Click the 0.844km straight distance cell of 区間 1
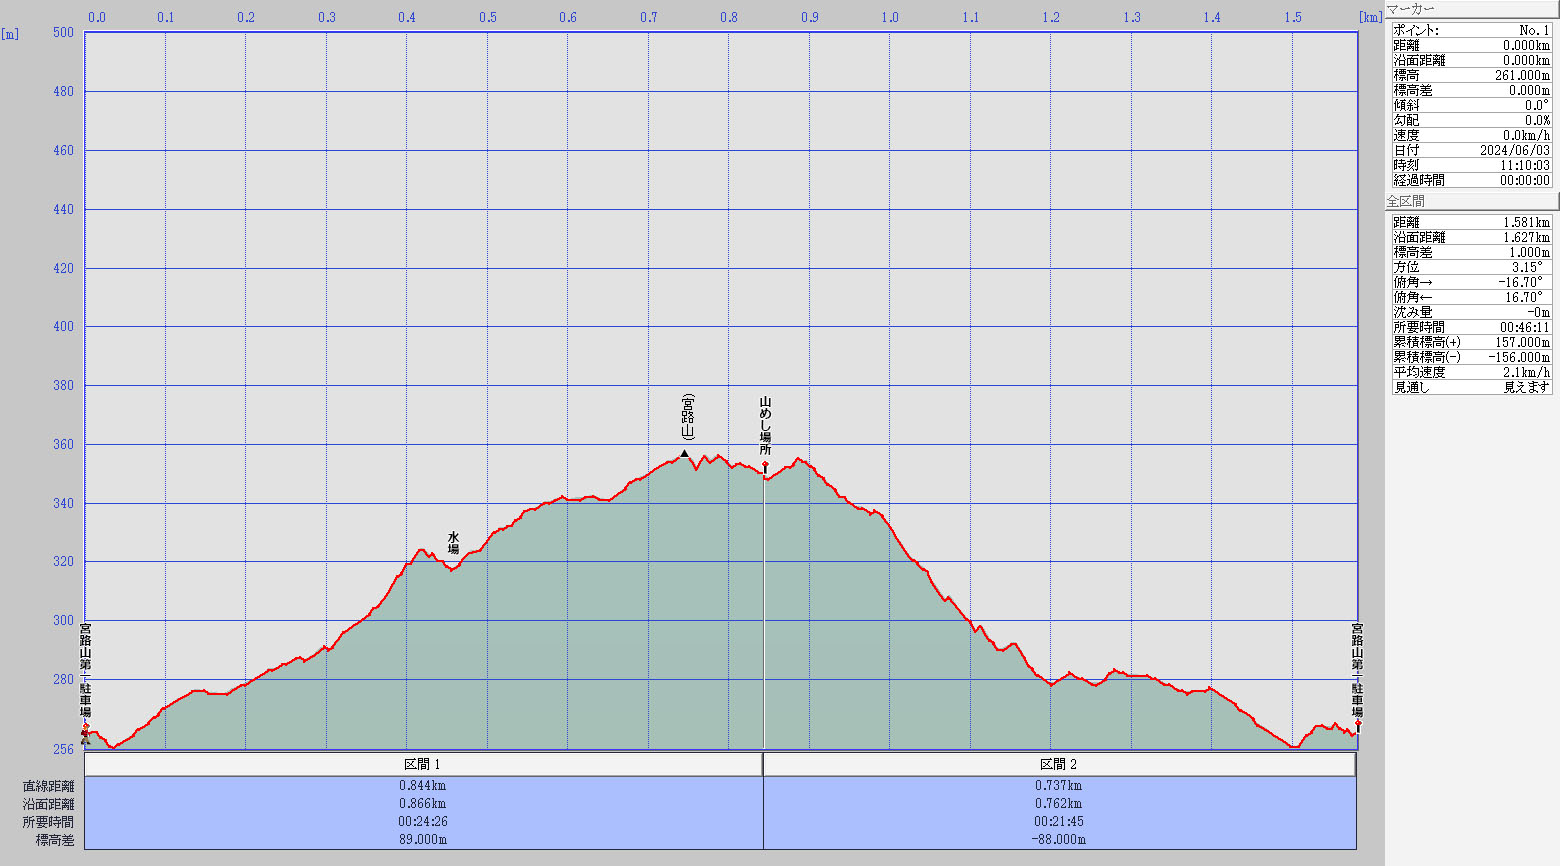Image resolution: width=1560 pixels, height=866 pixels. point(423,786)
